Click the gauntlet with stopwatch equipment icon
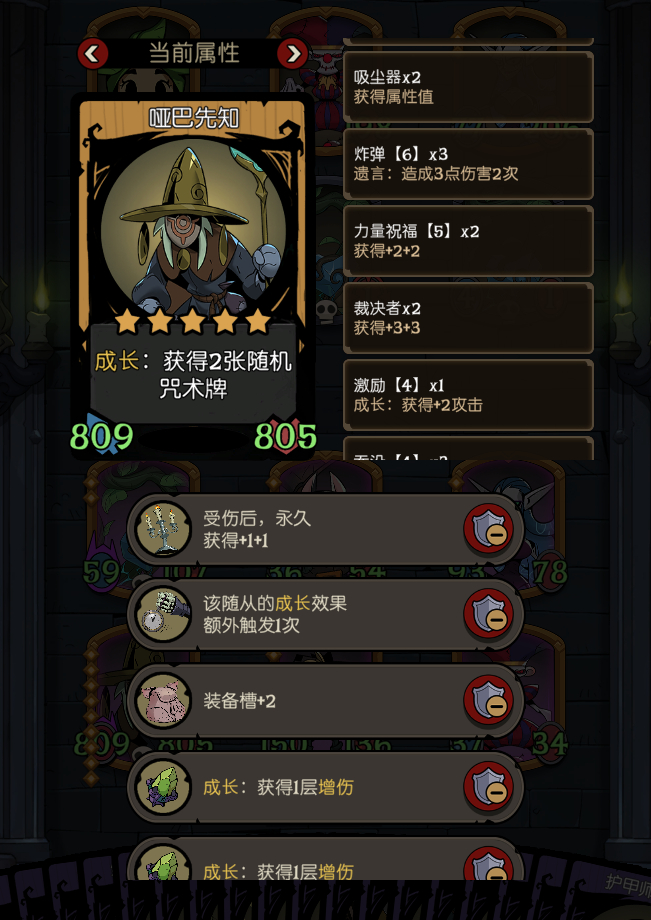The width and height of the screenshot is (651, 920). pos(164,614)
